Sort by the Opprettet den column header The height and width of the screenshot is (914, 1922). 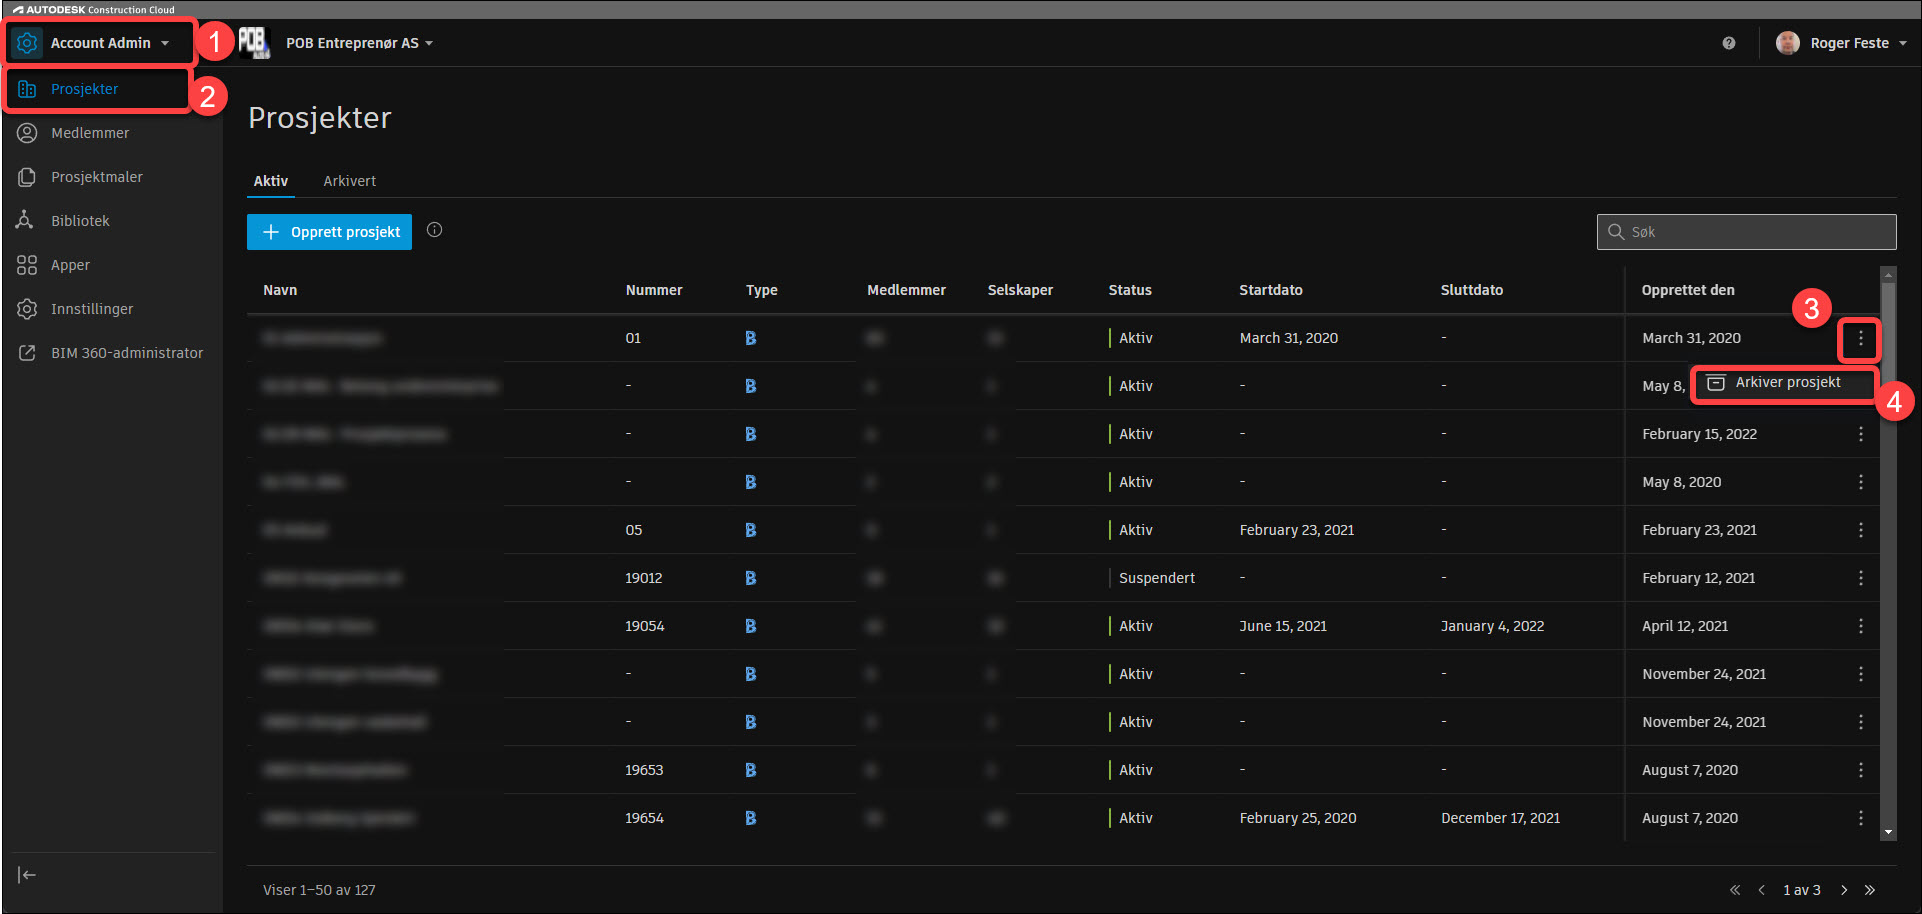click(x=1688, y=290)
